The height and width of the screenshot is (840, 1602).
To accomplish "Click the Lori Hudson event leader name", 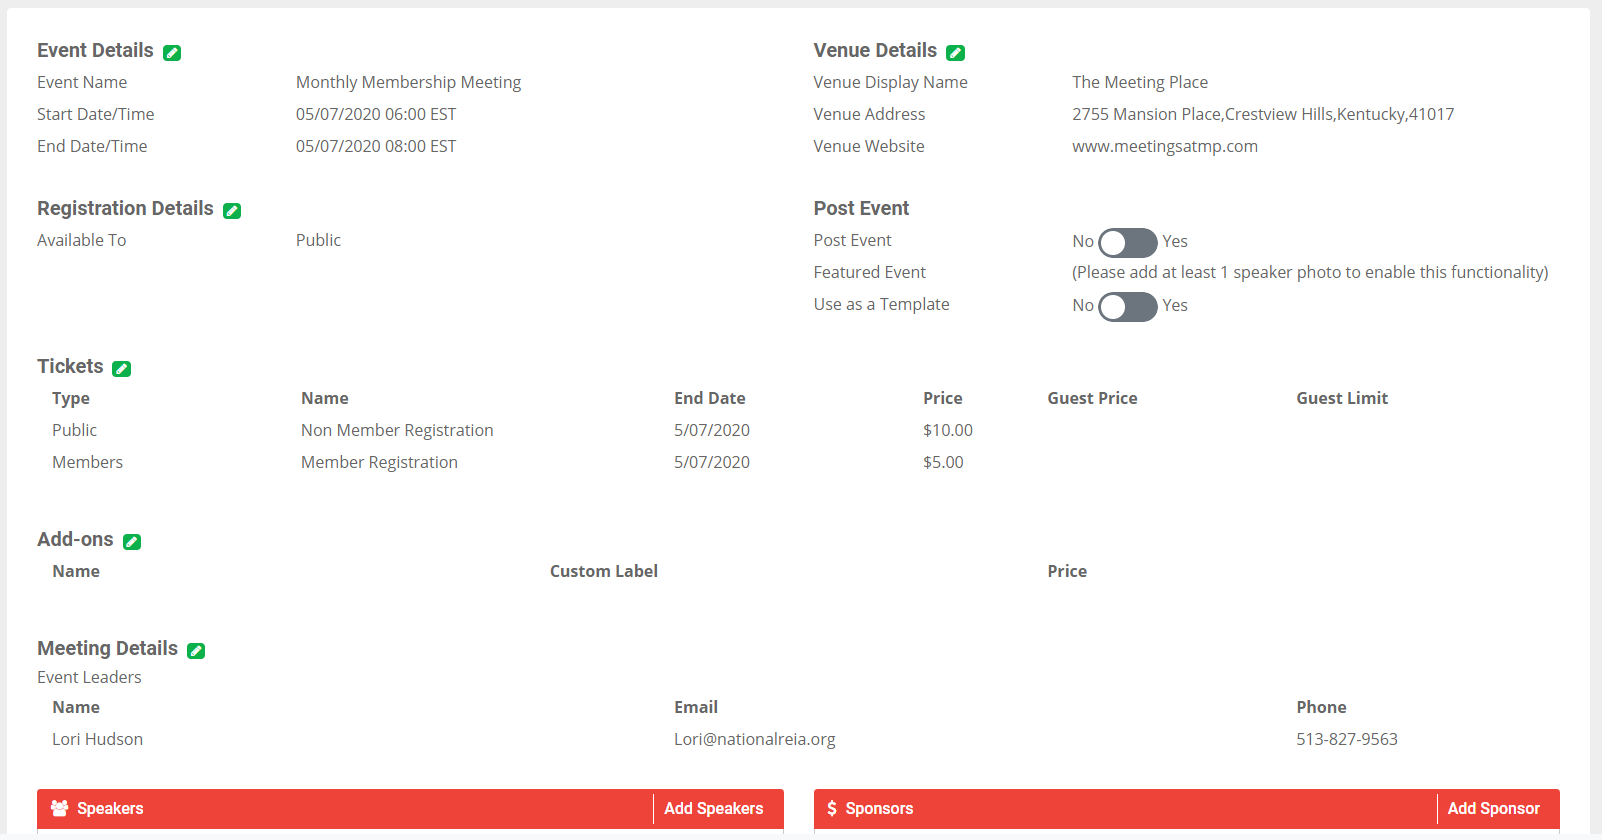I will coord(97,739).
